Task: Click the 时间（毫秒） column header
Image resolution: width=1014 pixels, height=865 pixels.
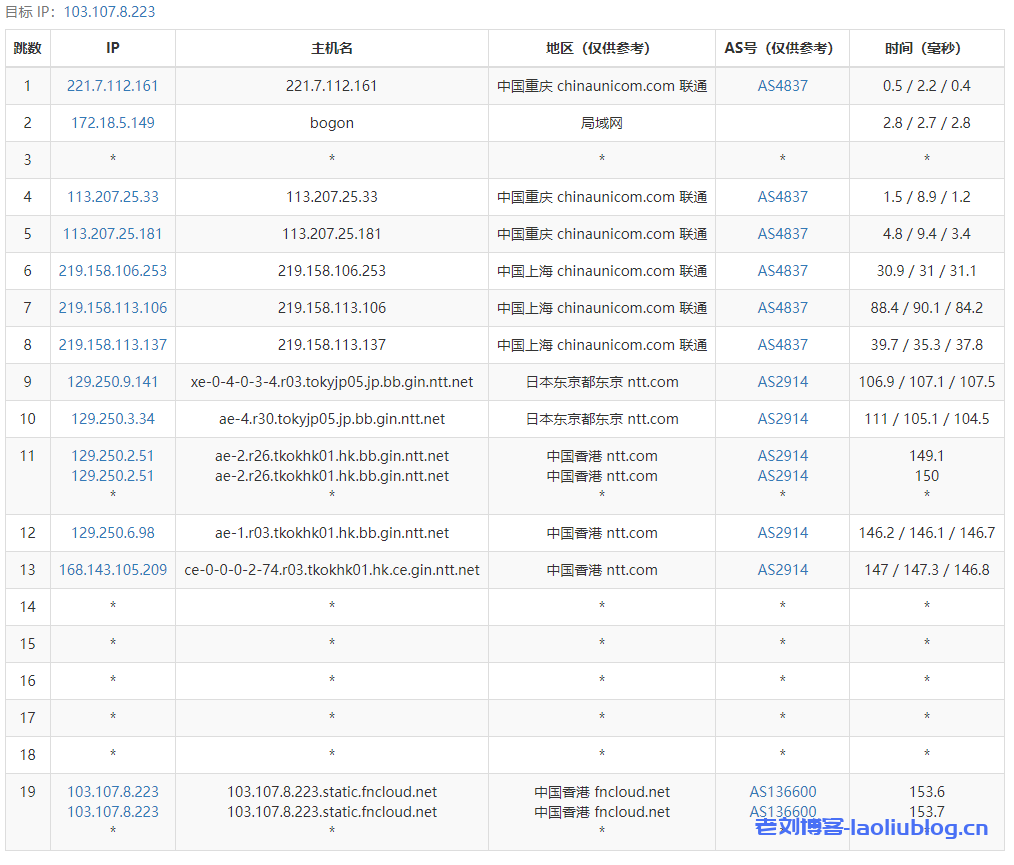Action: pos(926,48)
